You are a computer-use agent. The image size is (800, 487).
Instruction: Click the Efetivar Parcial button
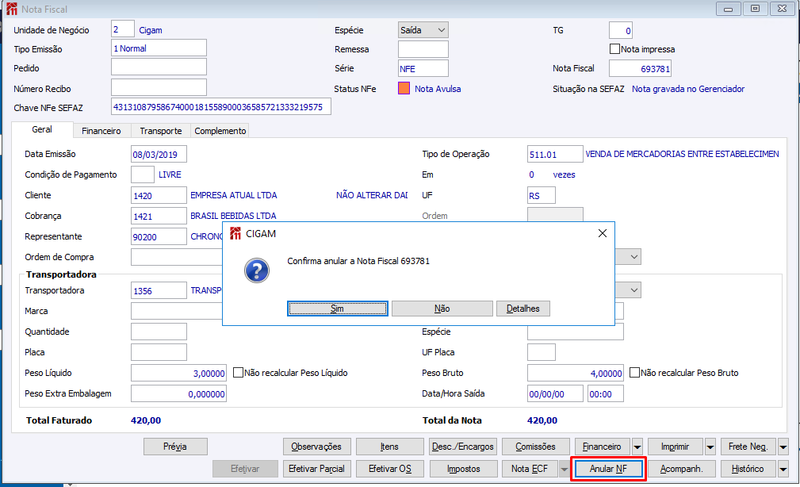click(x=316, y=469)
